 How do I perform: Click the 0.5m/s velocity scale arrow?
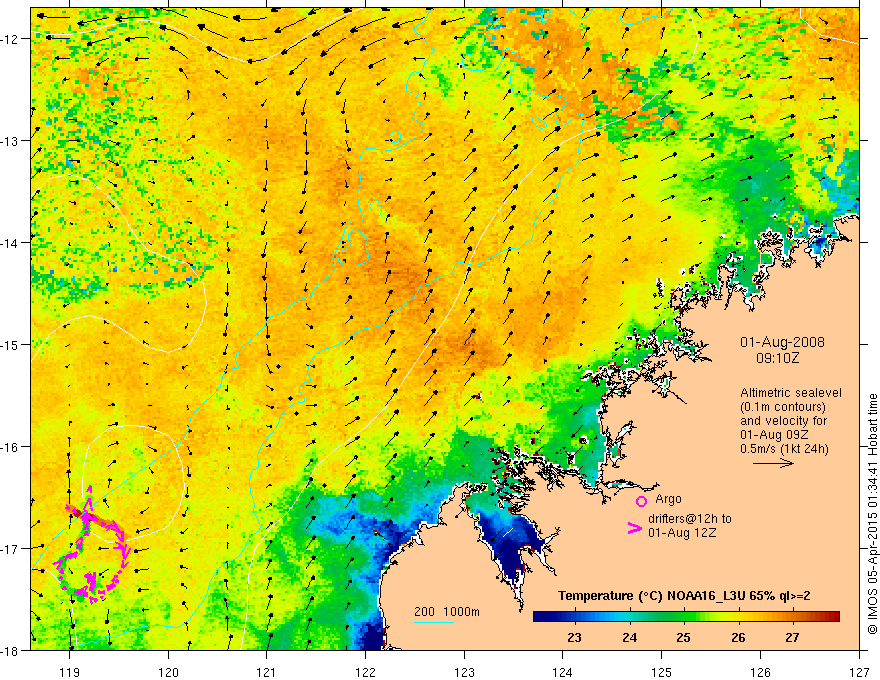pos(773,463)
